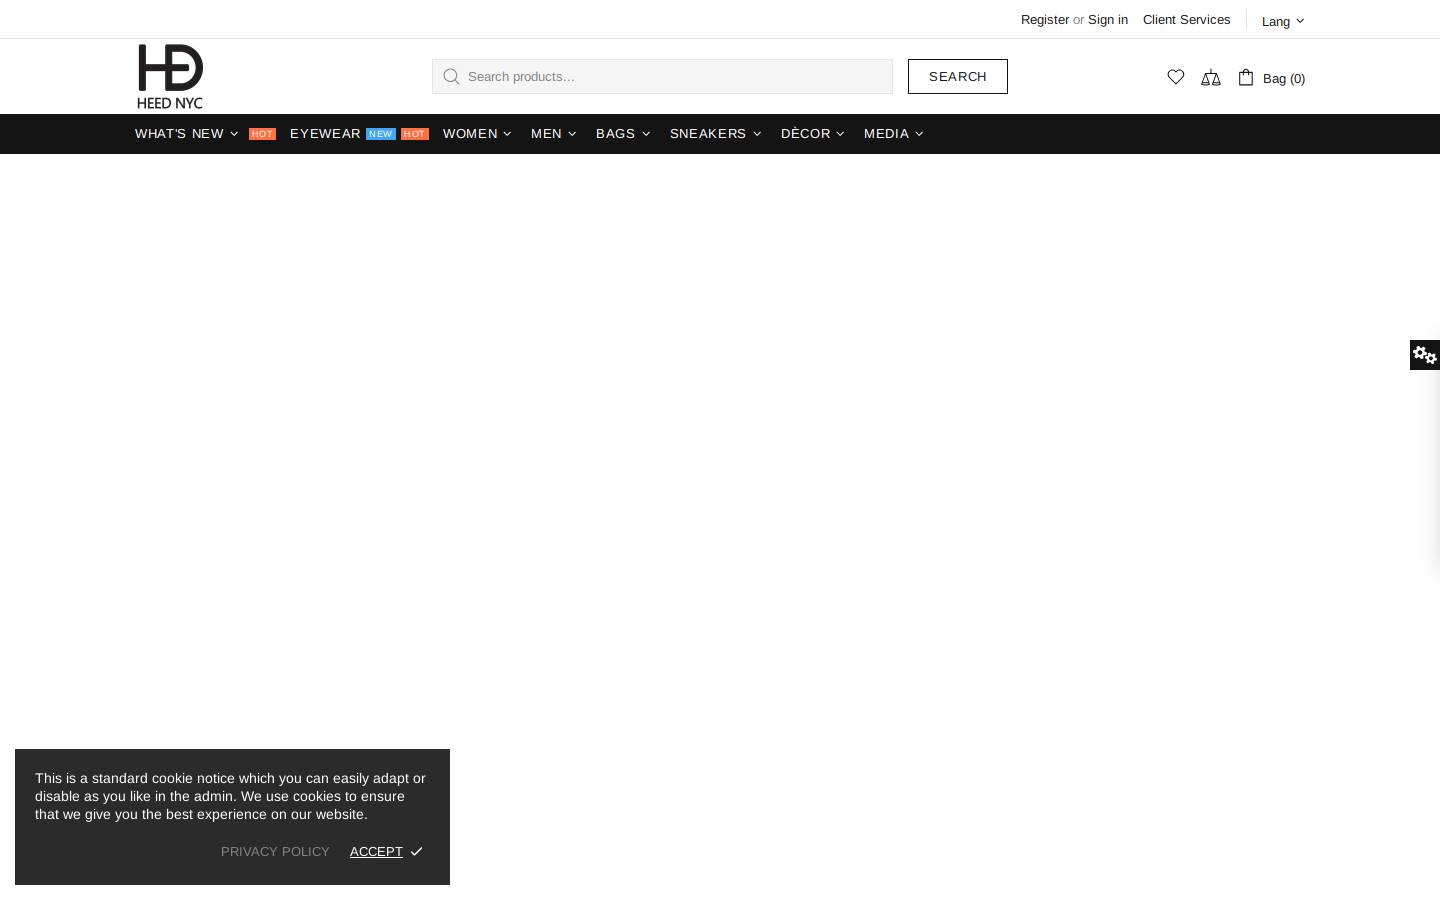The image size is (1440, 900).
Task: Open the Men menu item
Action: tap(546, 133)
